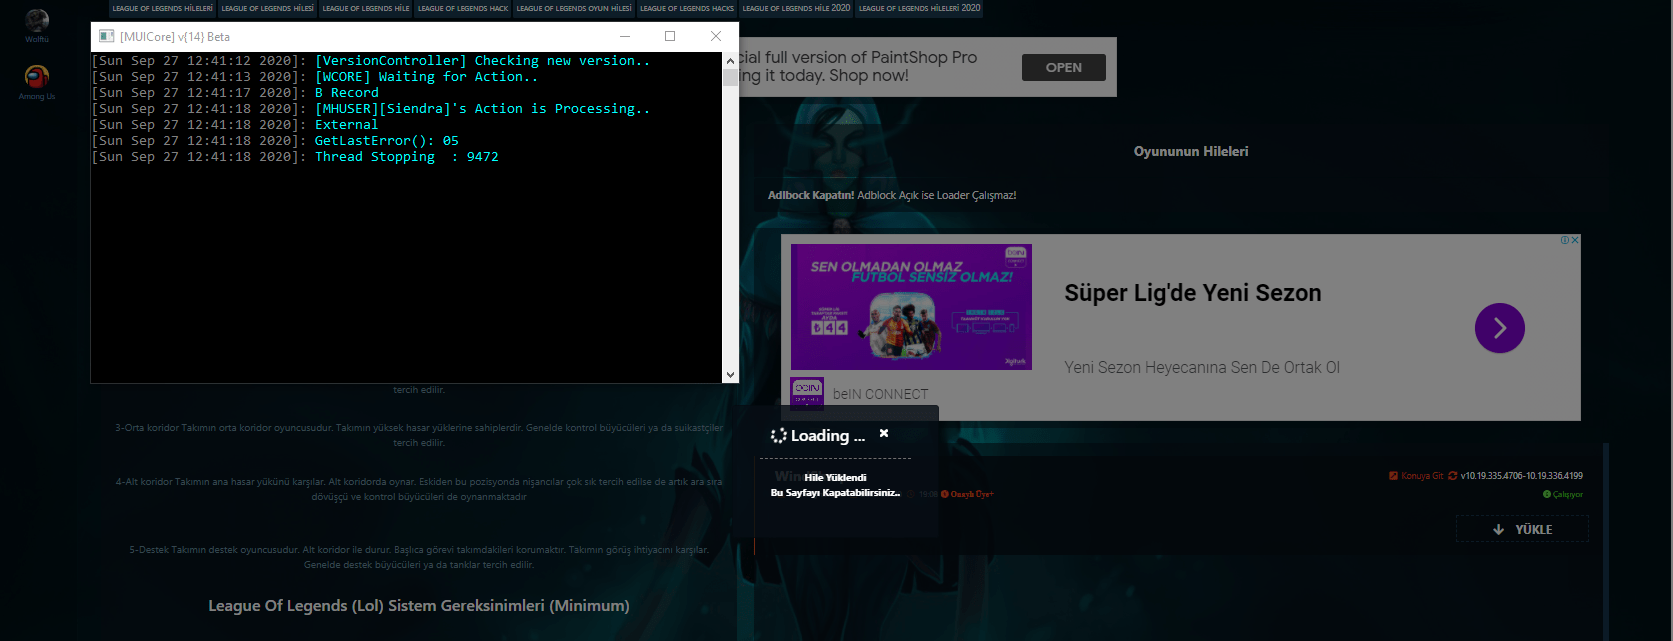Click the GetLastError(): 05 console line
1673x641 pixels.
click(275, 141)
